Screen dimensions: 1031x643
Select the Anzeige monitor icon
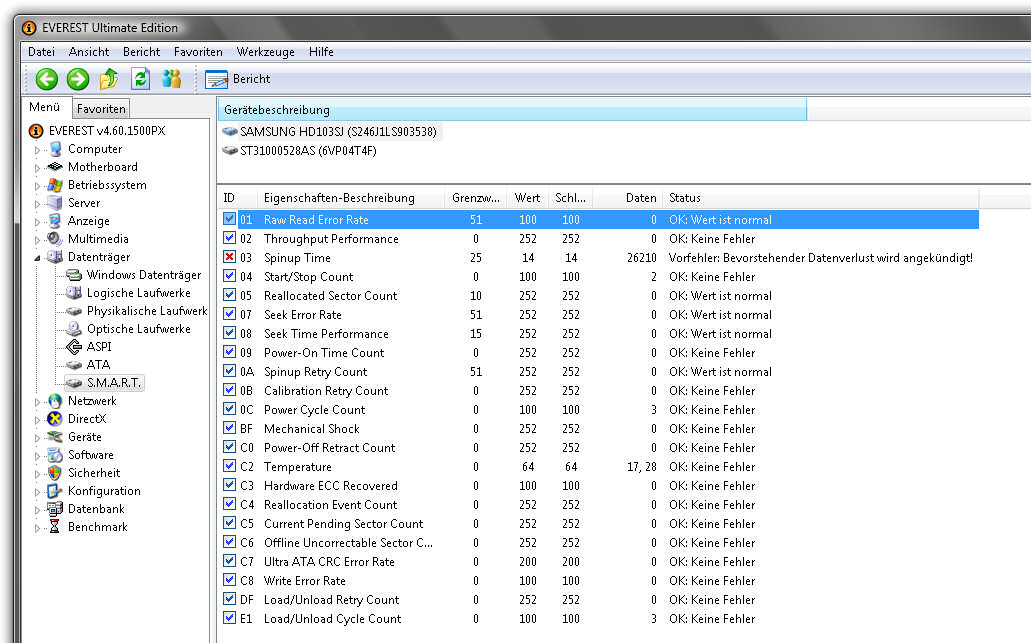[55, 221]
